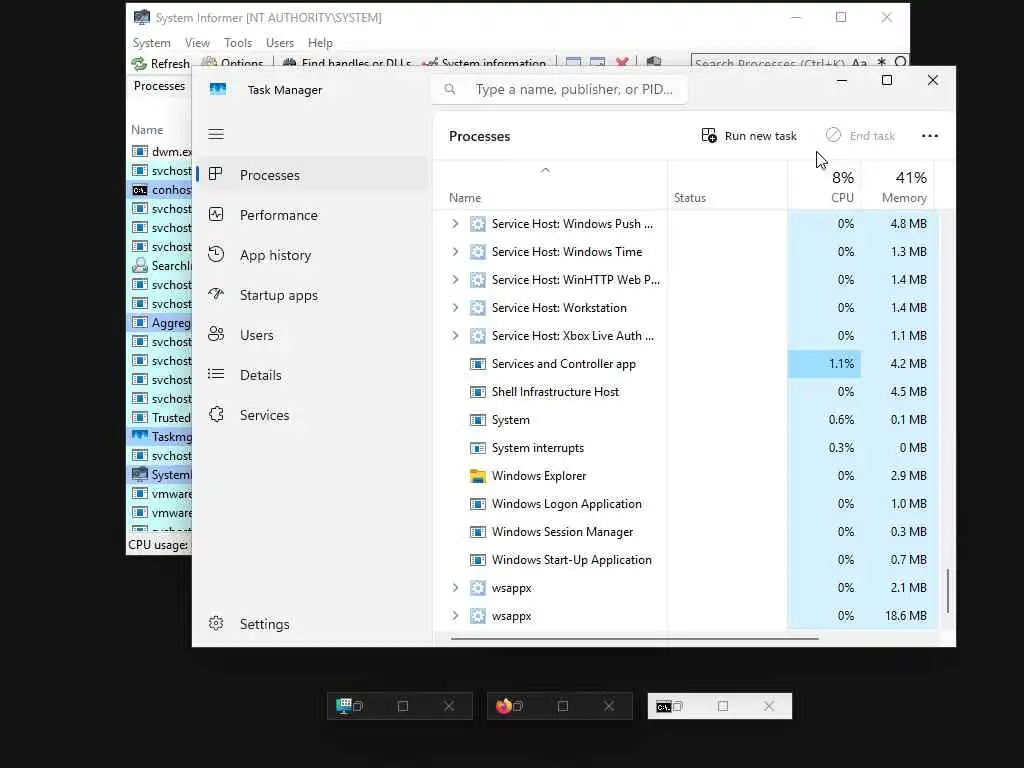Click the Task Manager vertical scrollbar
The width and height of the screenshot is (1024, 768).
[x=948, y=590]
